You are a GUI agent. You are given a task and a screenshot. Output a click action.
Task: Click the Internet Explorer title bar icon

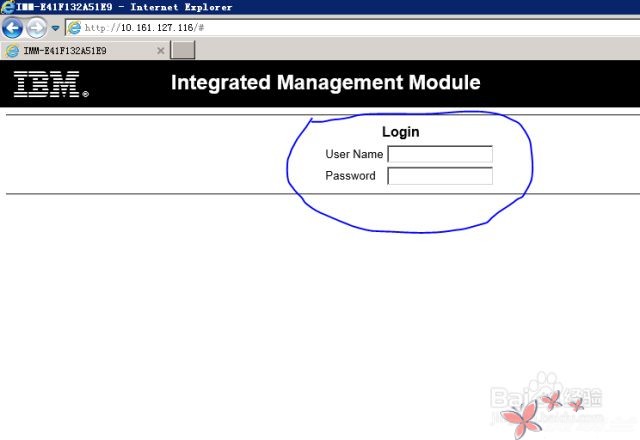pos(7,7)
